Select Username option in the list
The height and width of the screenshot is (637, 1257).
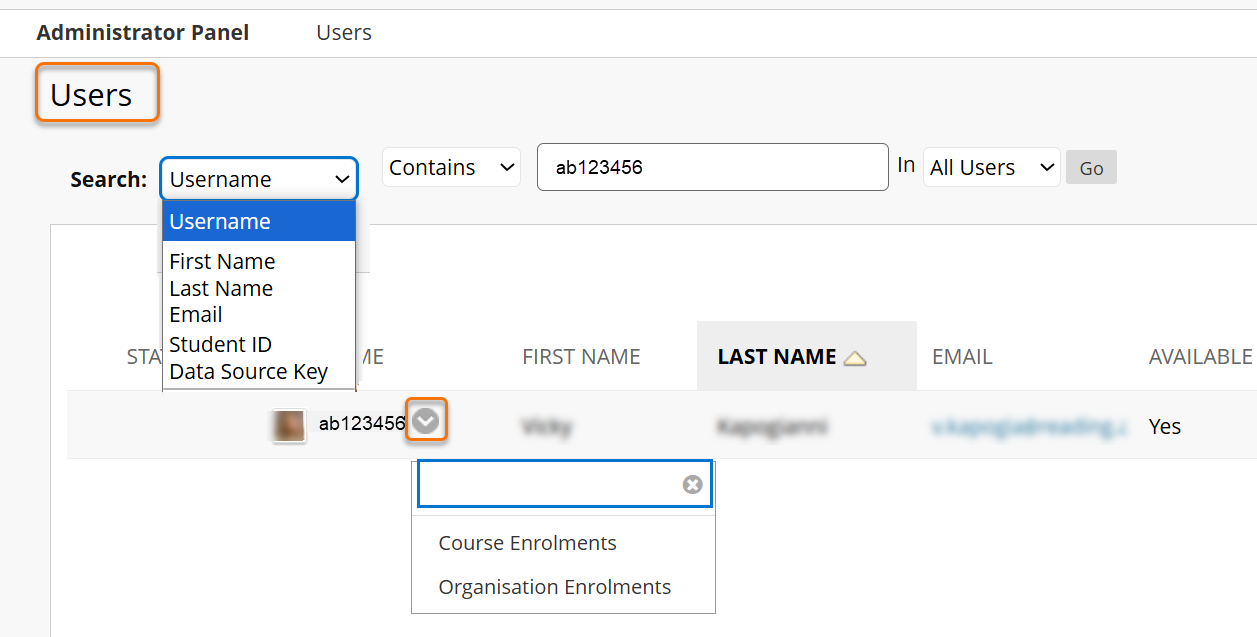pos(258,222)
